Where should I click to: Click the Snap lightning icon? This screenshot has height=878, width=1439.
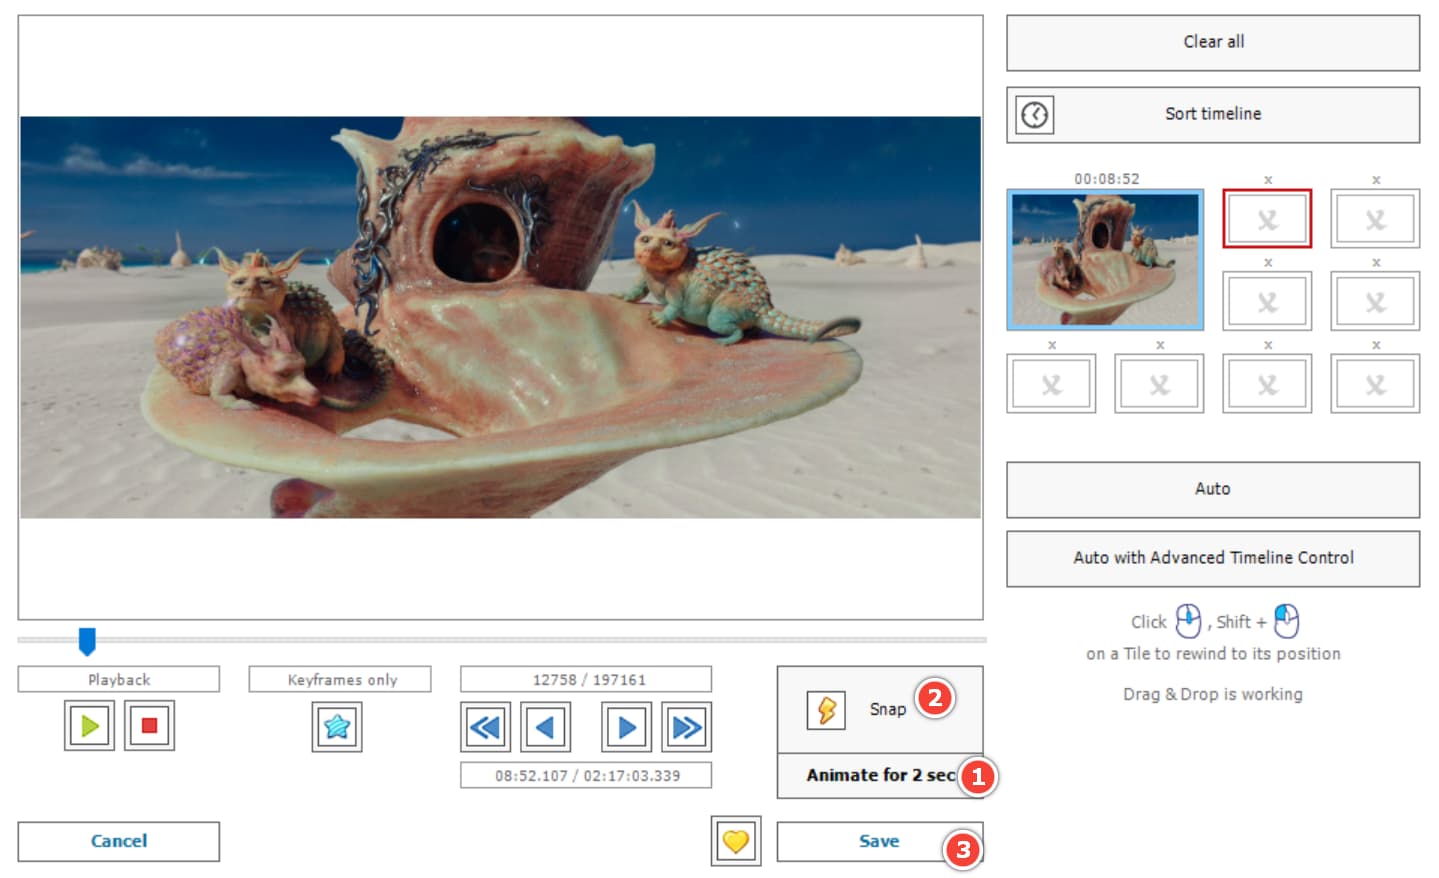[826, 710]
